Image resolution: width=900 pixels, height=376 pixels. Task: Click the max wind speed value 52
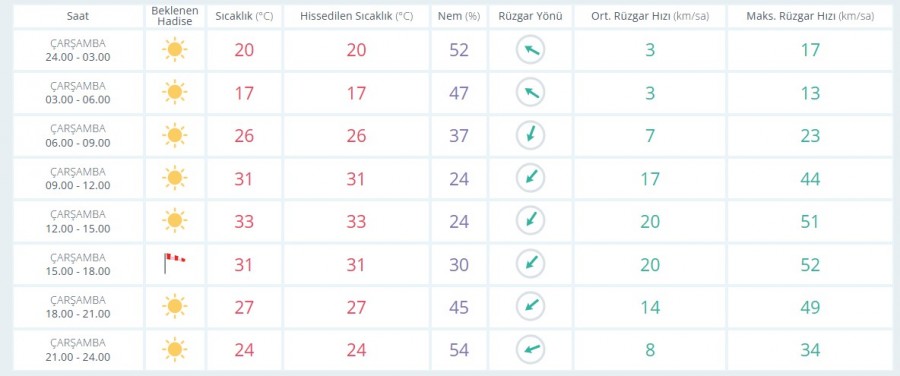click(810, 264)
